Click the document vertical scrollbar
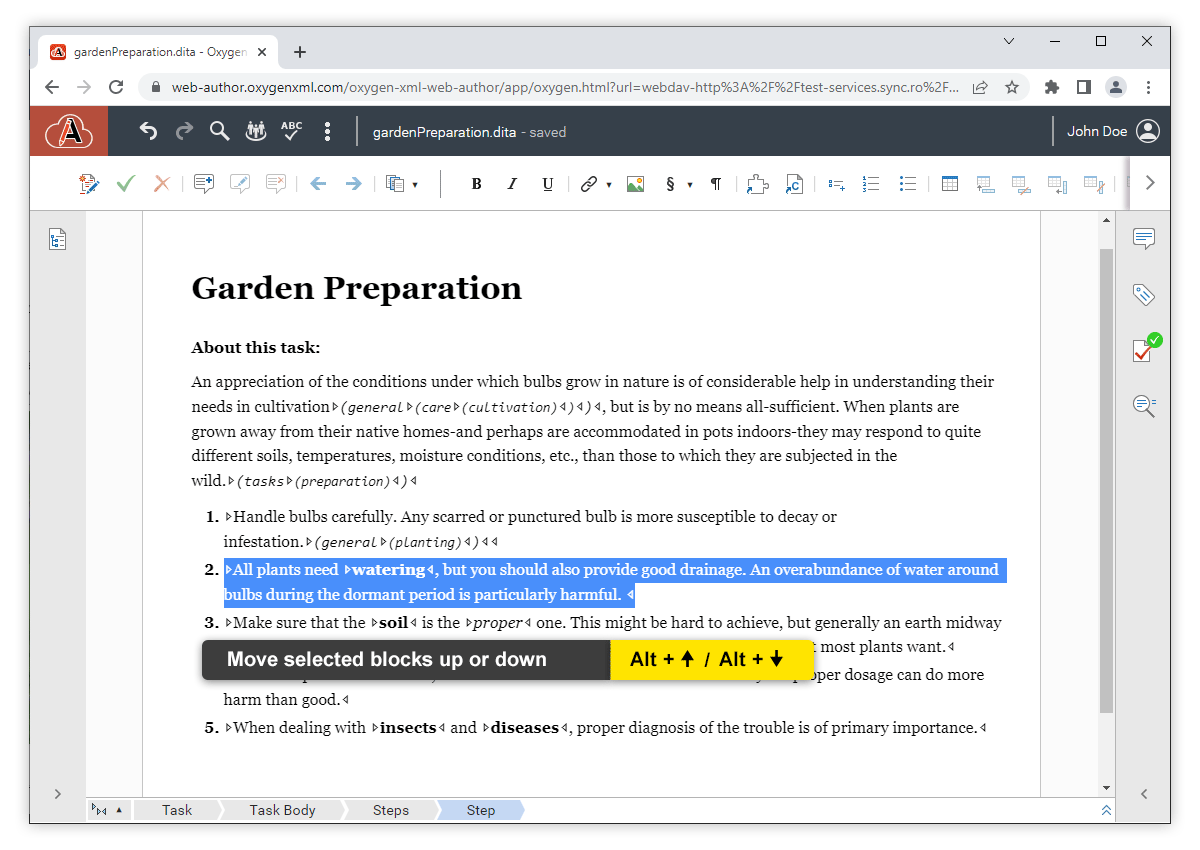1200x850 pixels. [x=1106, y=480]
